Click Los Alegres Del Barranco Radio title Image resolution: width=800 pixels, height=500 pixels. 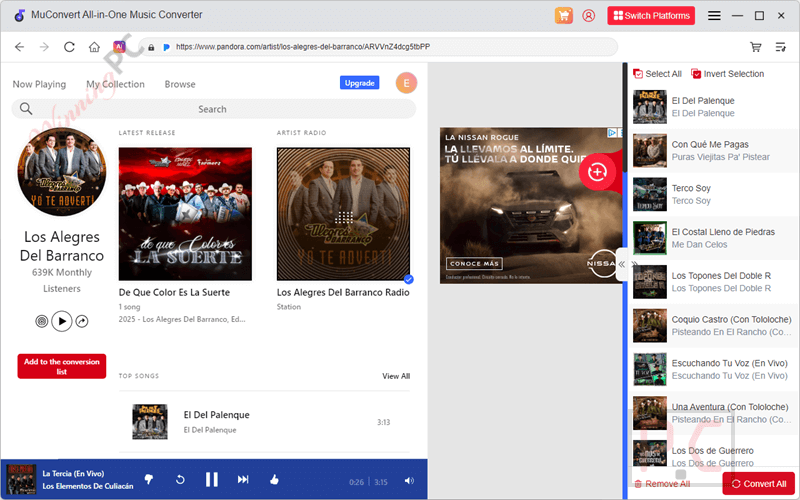coord(343,292)
